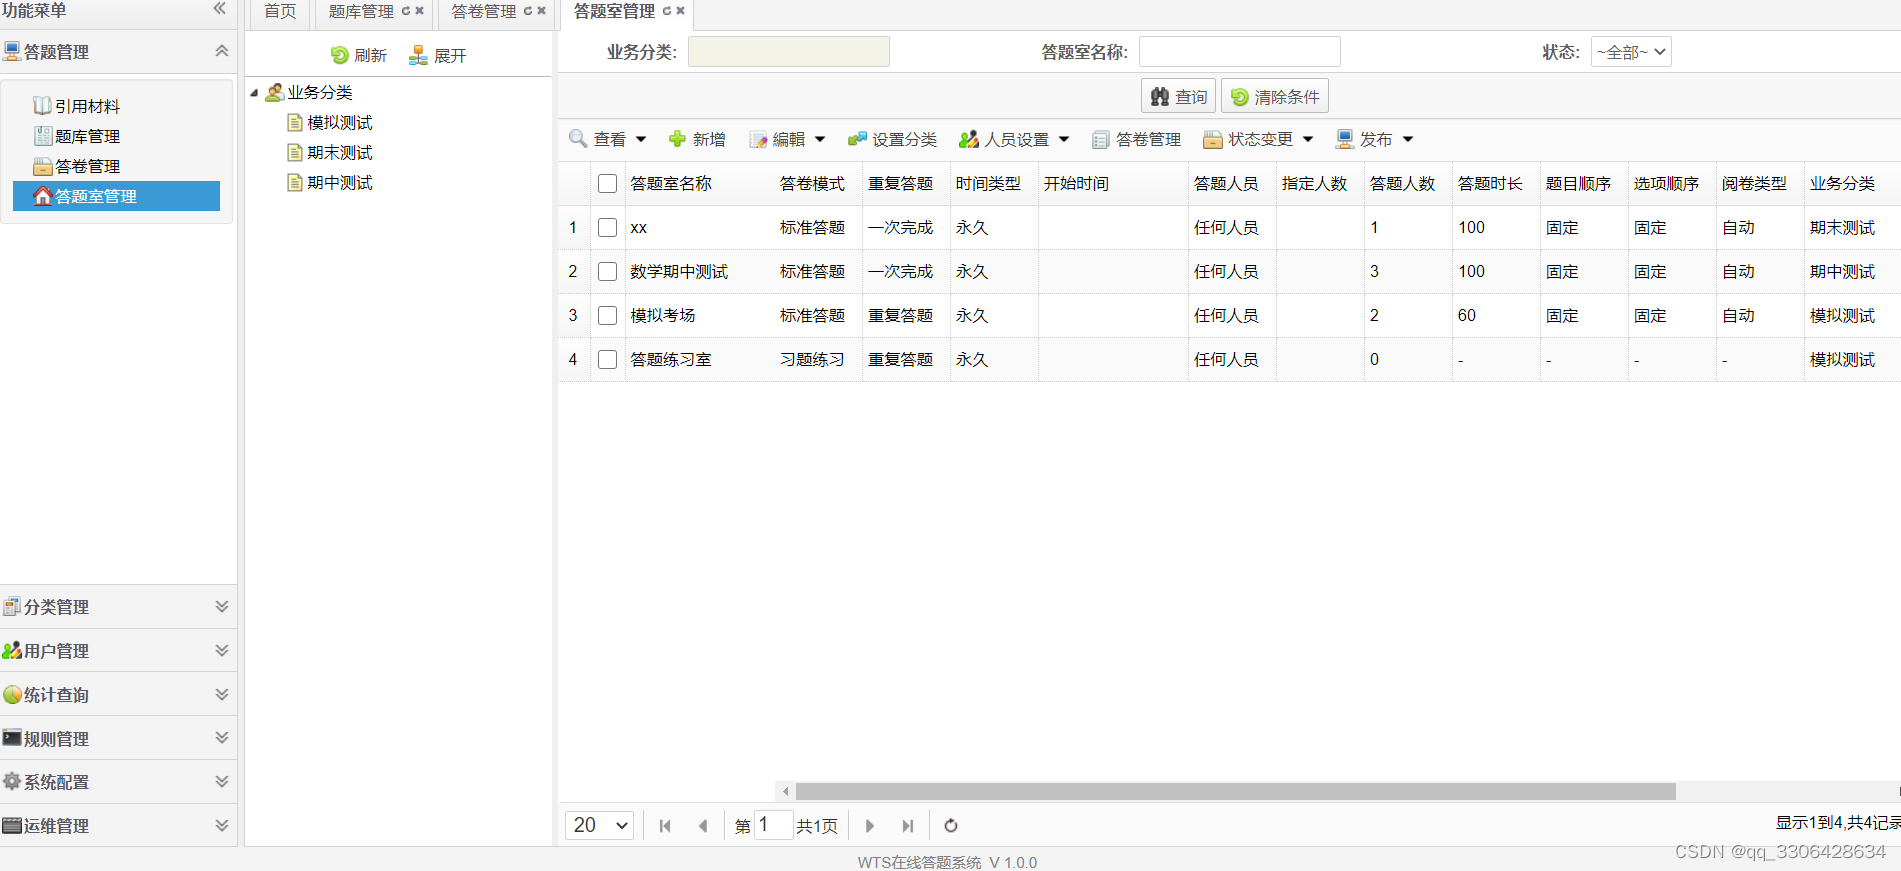This screenshot has width=1901, height=871.
Task: Expand the 用户管理 accordion section
Action: coord(222,651)
